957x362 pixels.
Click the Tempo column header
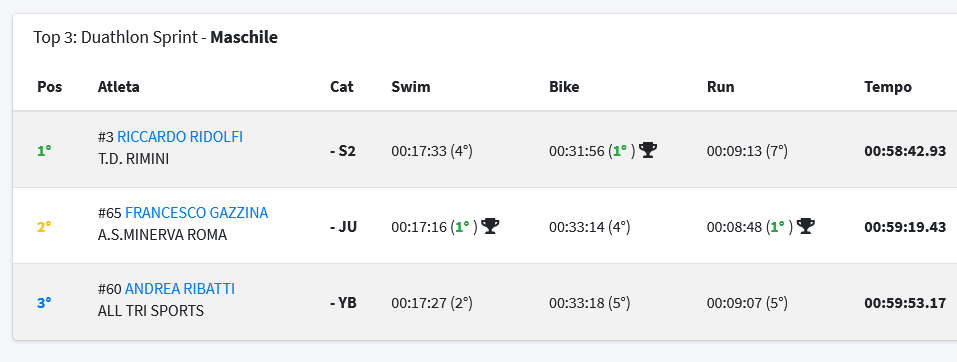tap(888, 87)
